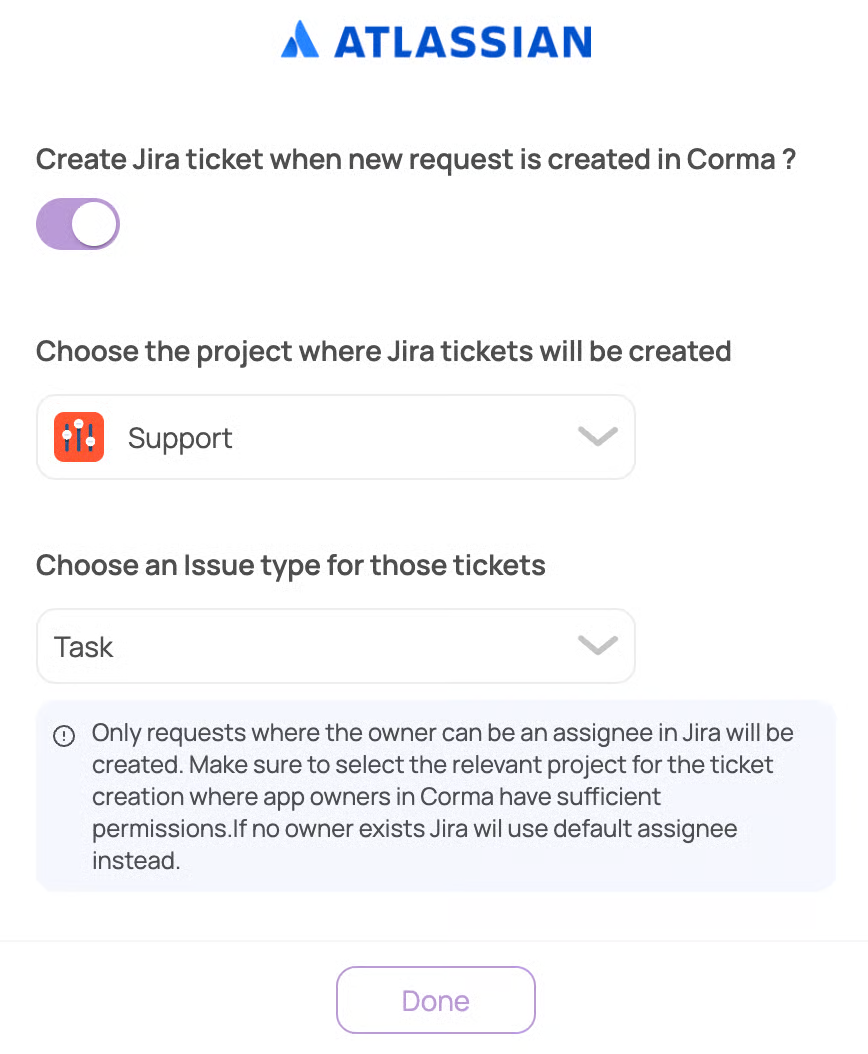
Task: Select the Support project name text
Action: [180, 438]
